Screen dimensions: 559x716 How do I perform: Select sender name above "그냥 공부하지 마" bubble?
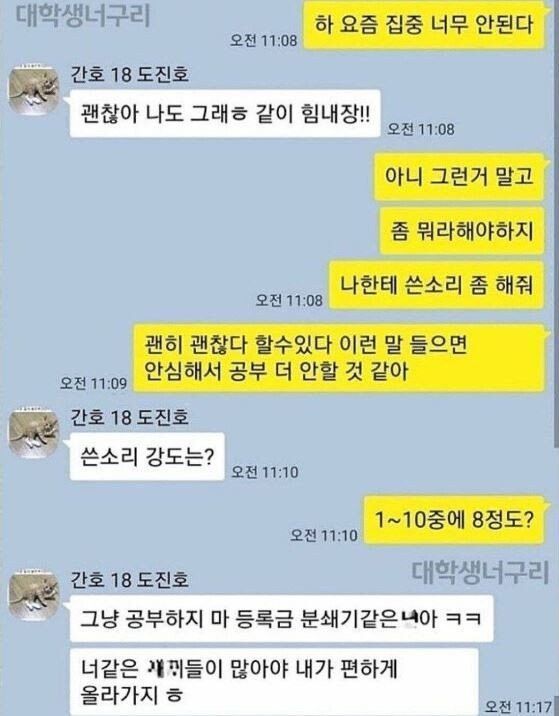(x=130, y=579)
